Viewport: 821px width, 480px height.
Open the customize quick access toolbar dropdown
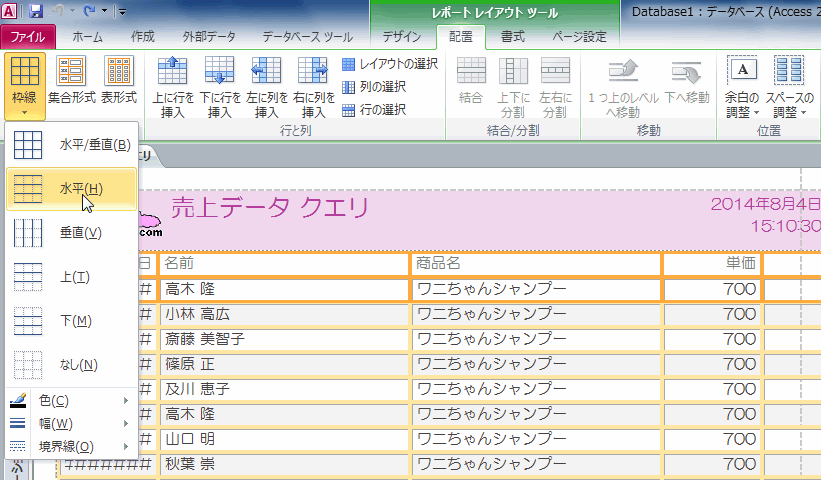click(121, 11)
